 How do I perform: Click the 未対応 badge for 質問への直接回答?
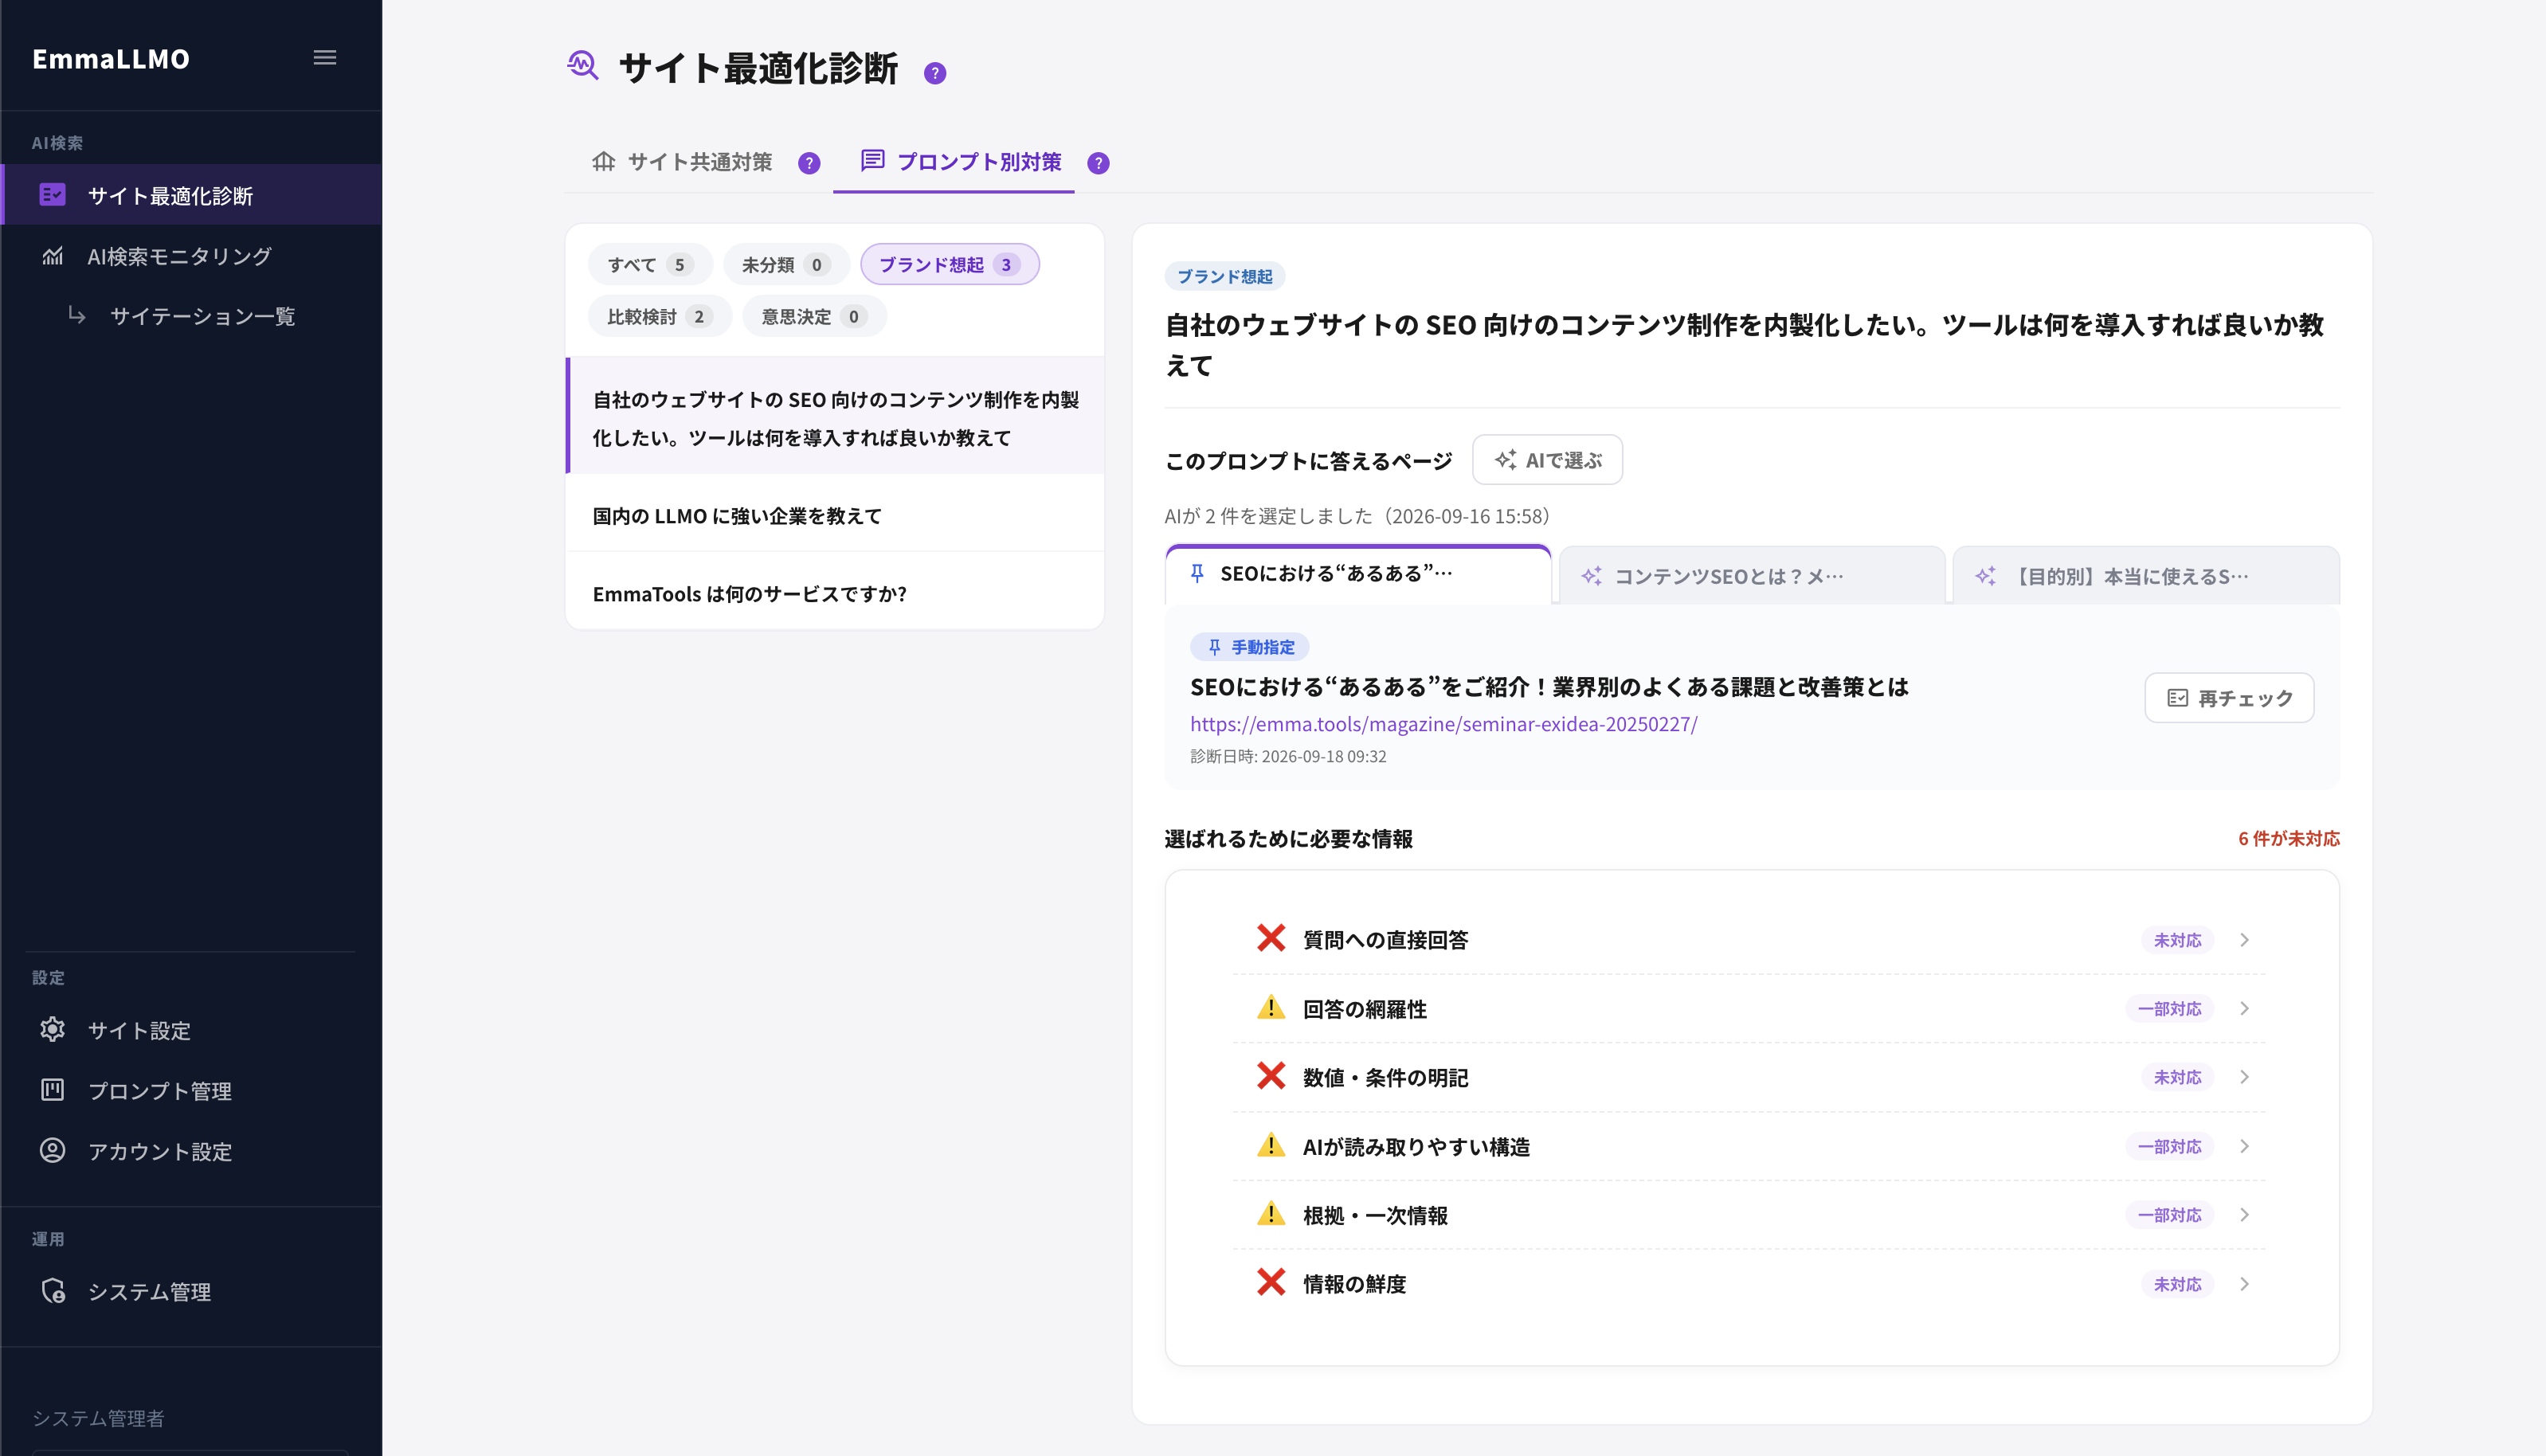[x=2177, y=940]
